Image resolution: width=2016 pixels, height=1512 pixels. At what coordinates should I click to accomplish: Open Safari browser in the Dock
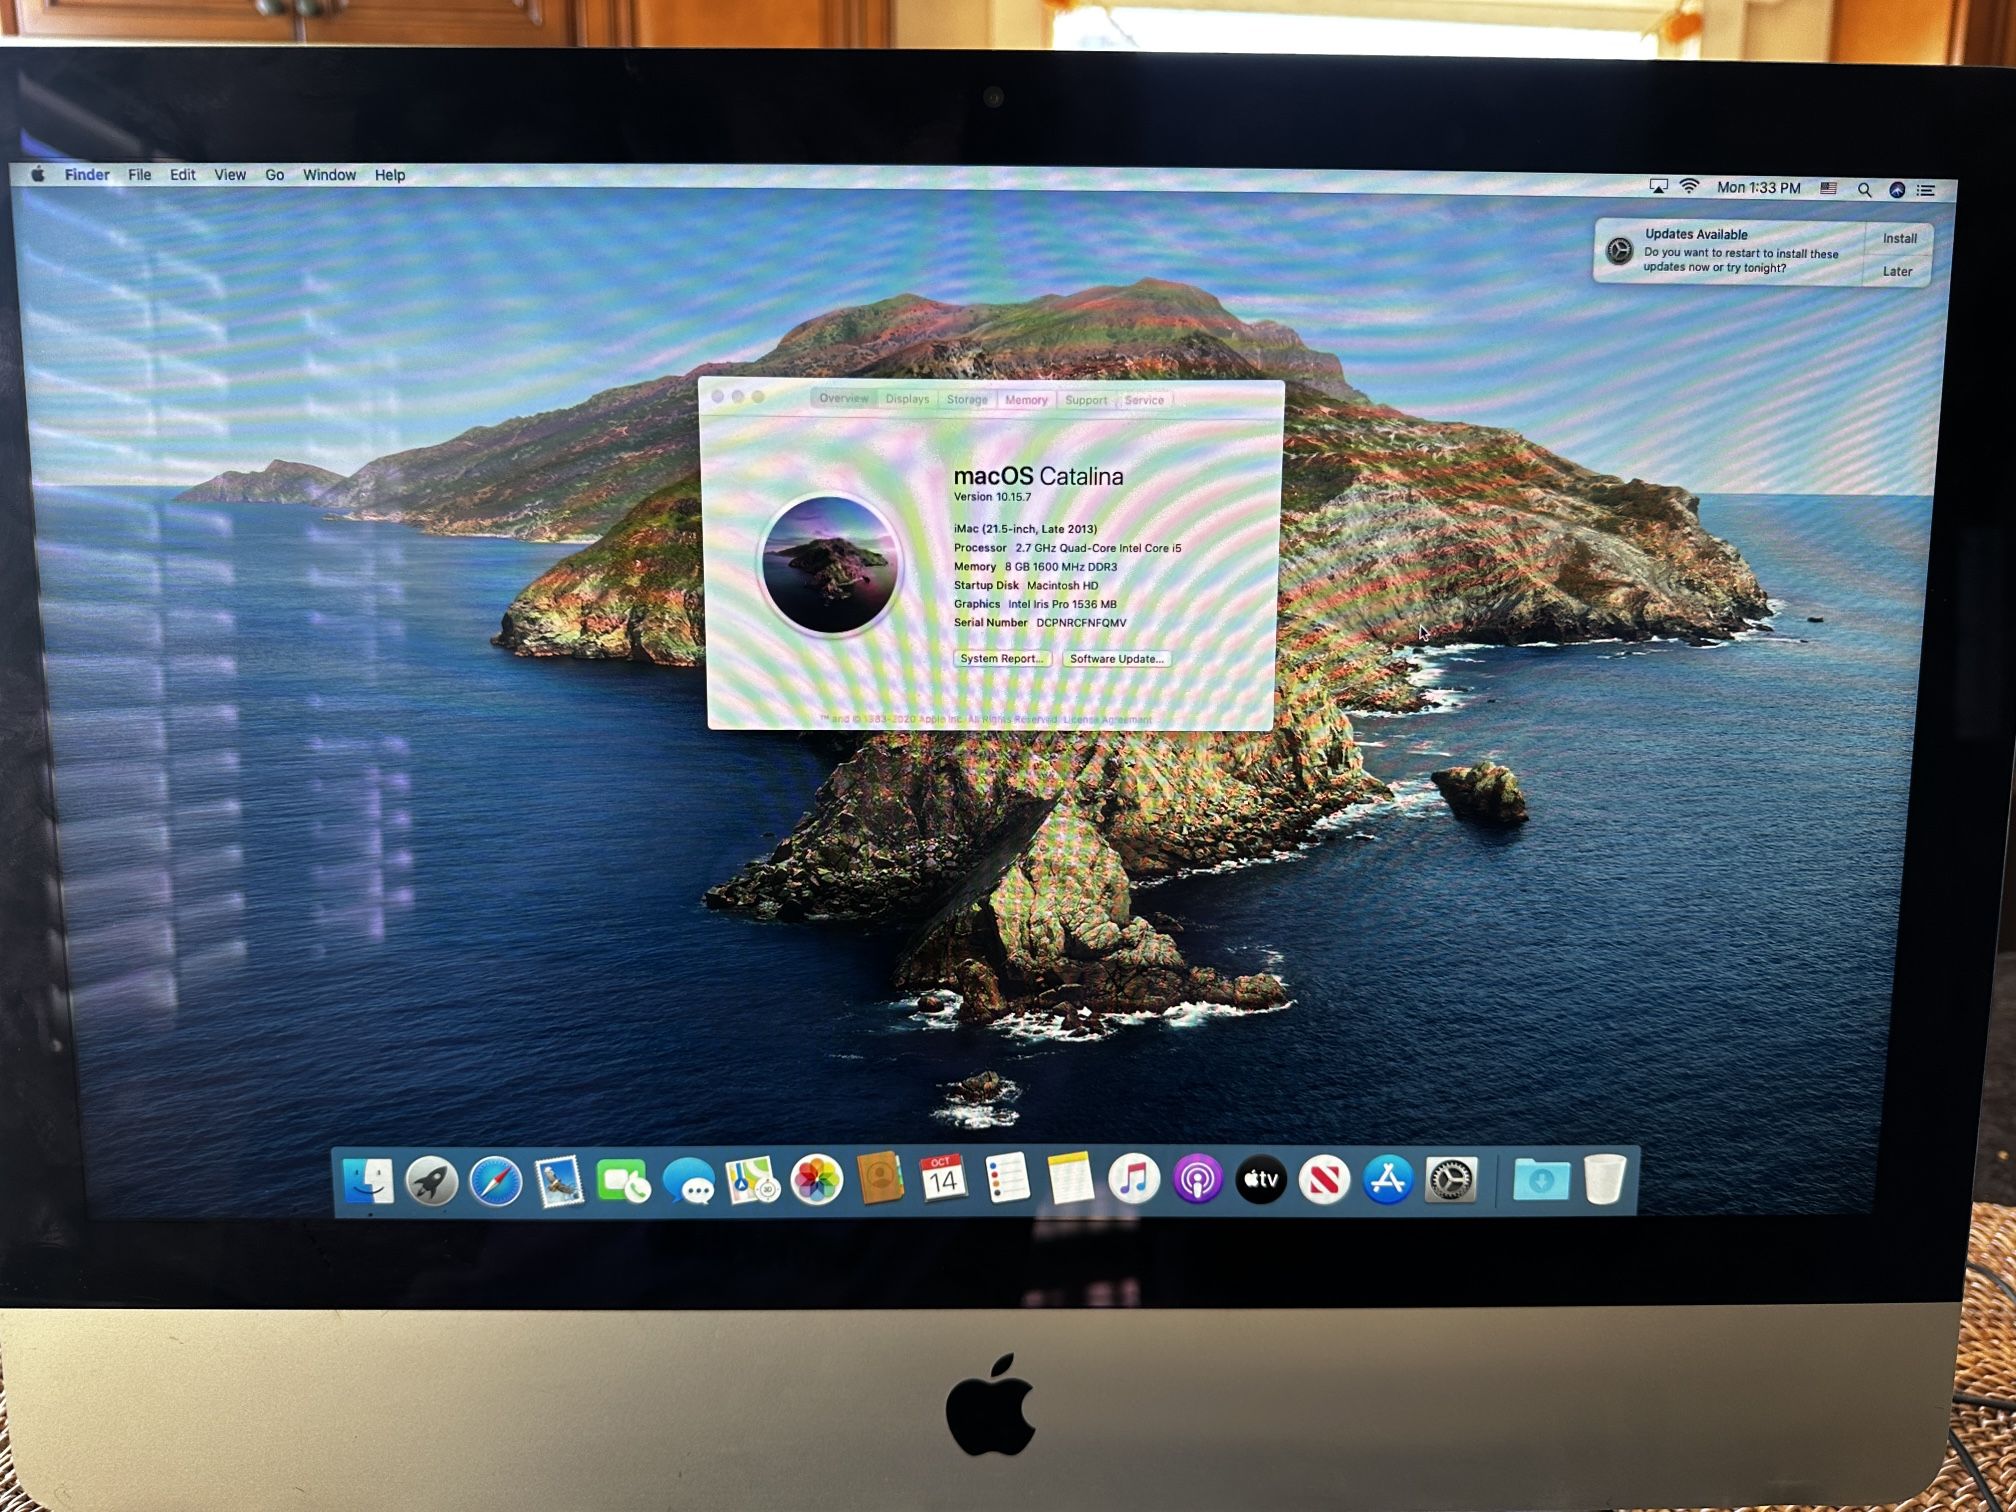pos(496,1182)
